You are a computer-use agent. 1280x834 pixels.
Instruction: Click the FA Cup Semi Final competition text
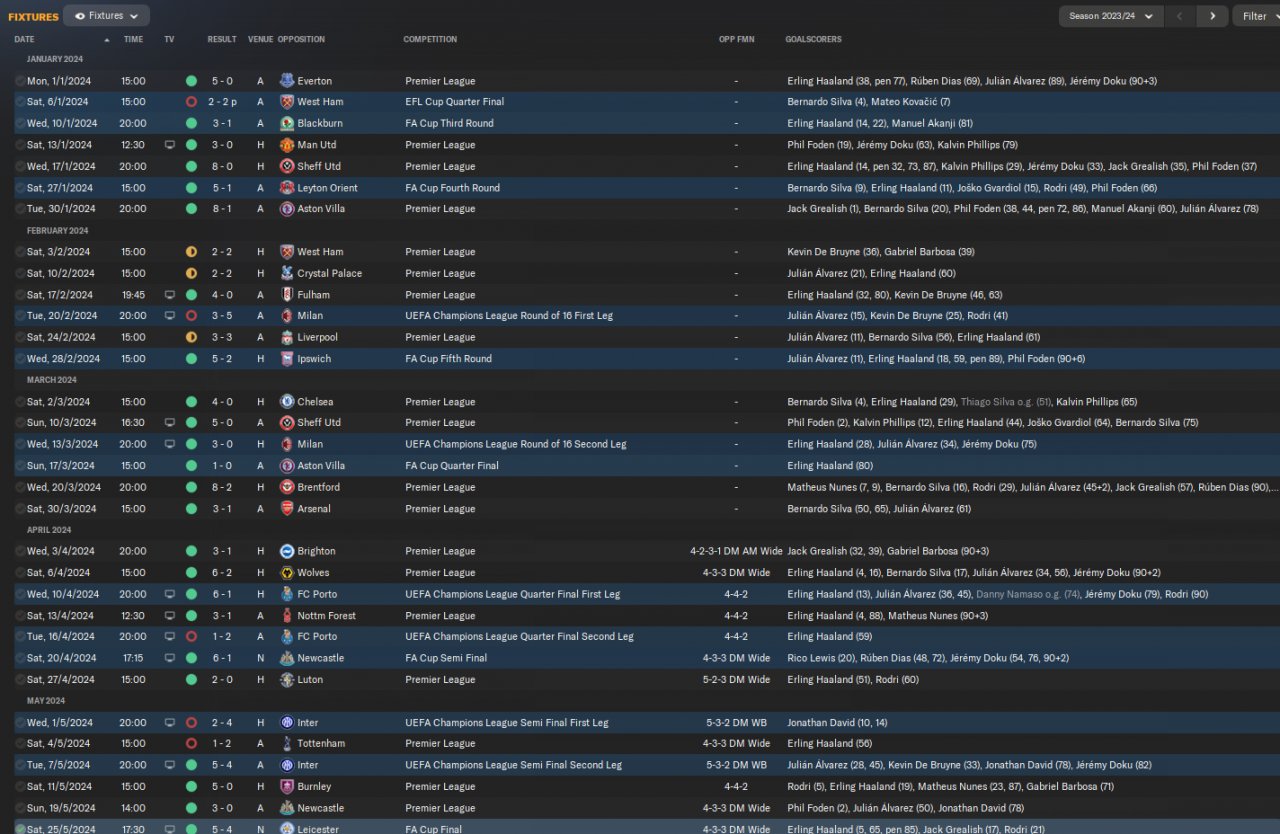[x=446, y=658]
